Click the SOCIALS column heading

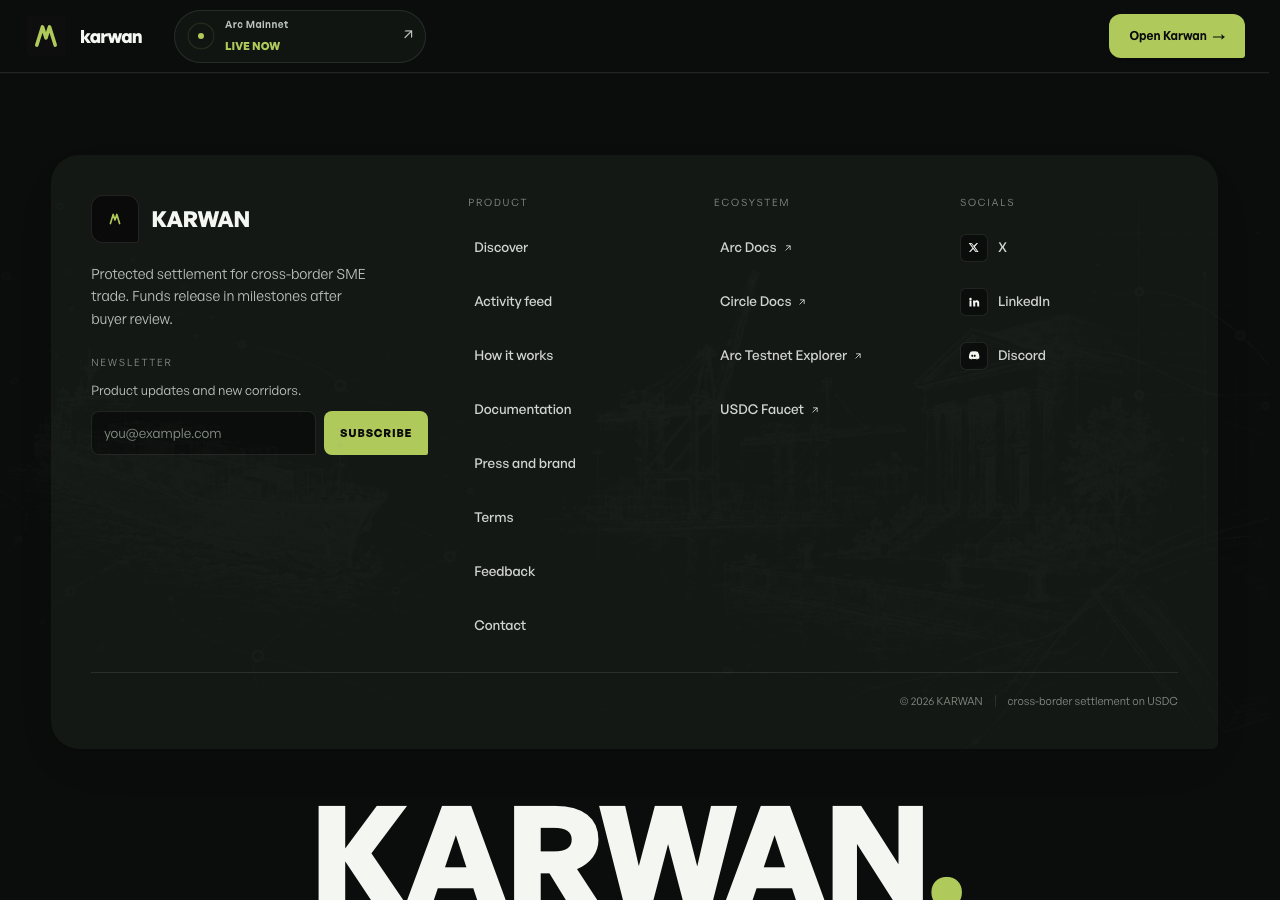(988, 203)
